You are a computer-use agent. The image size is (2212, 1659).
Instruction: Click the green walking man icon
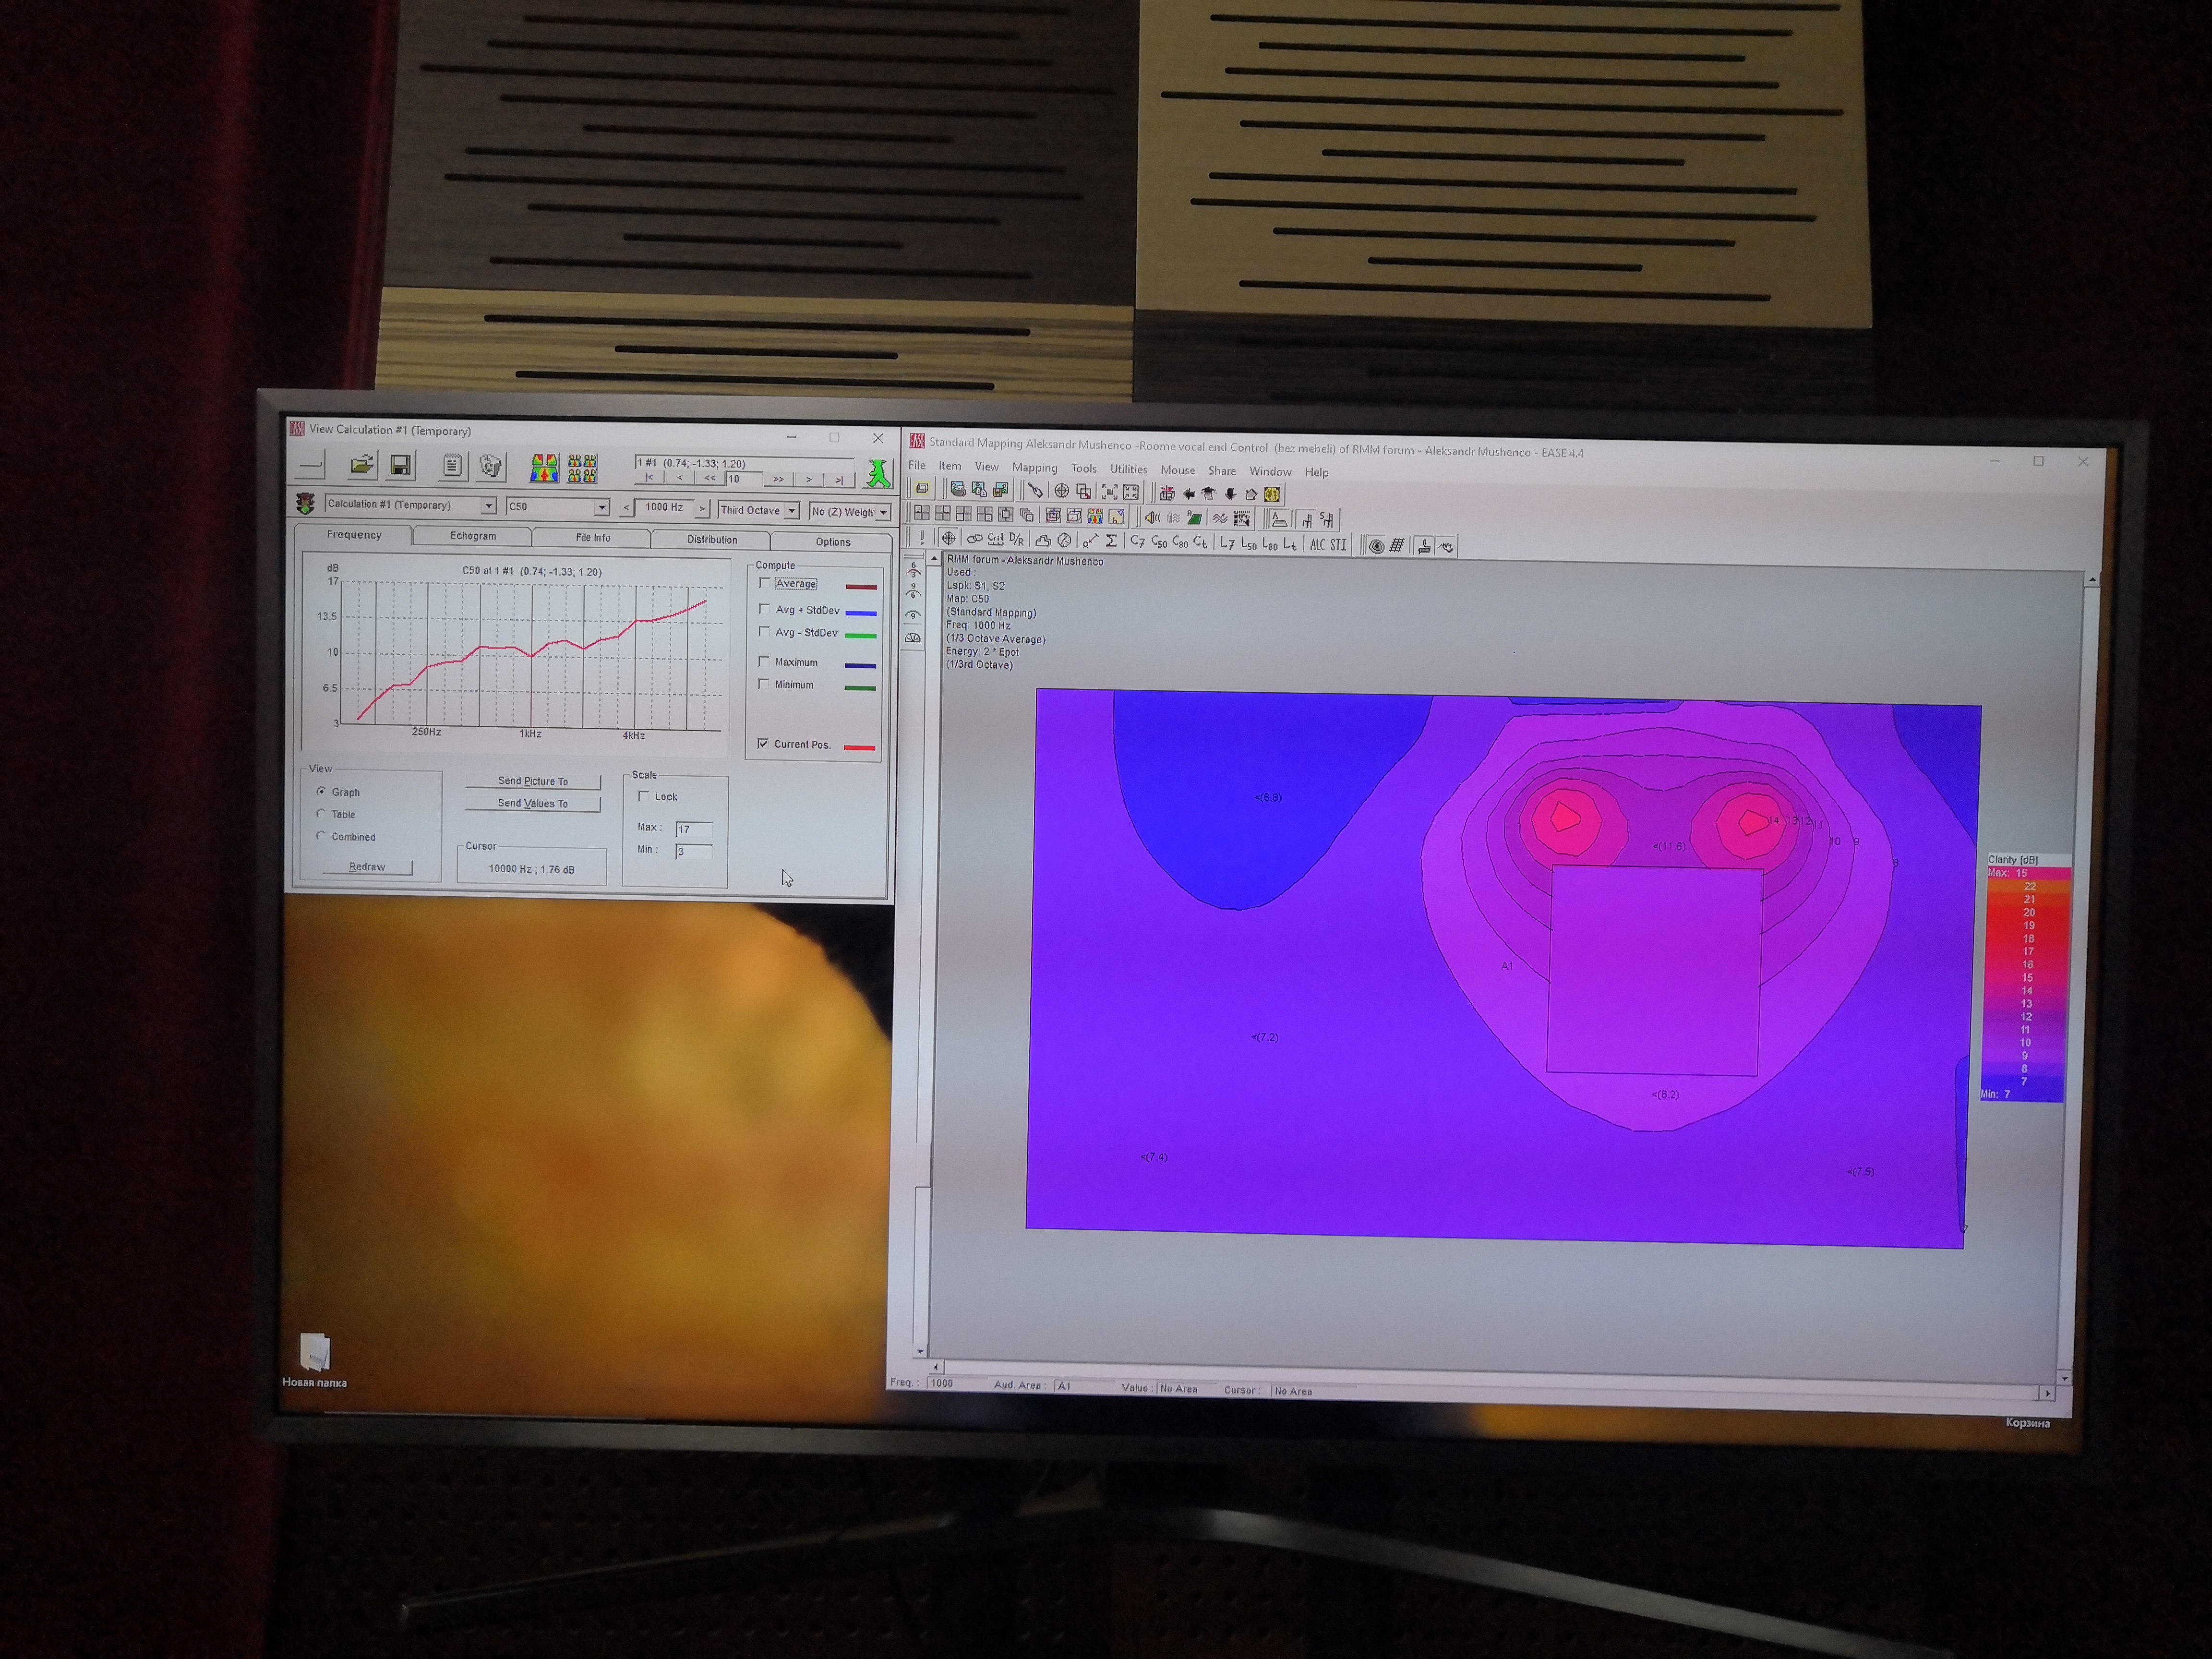878,473
